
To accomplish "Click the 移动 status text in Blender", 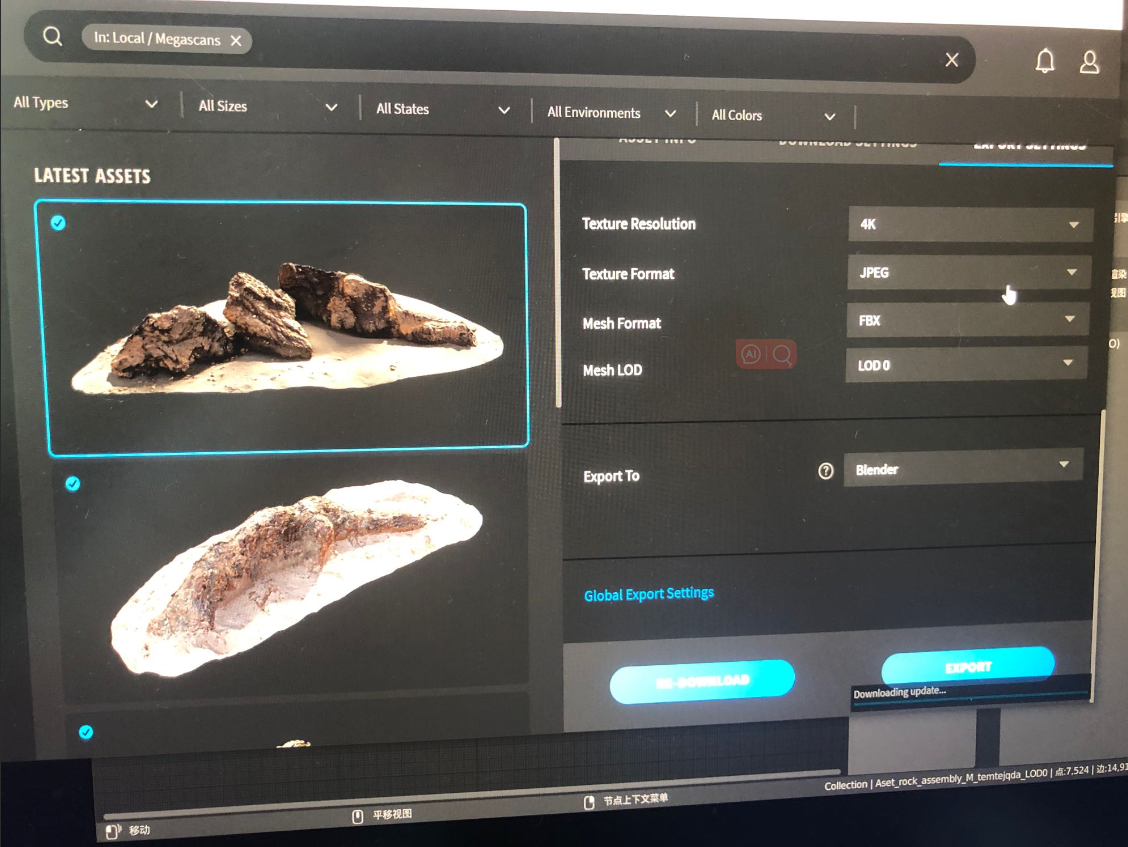I will tap(140, 830).
